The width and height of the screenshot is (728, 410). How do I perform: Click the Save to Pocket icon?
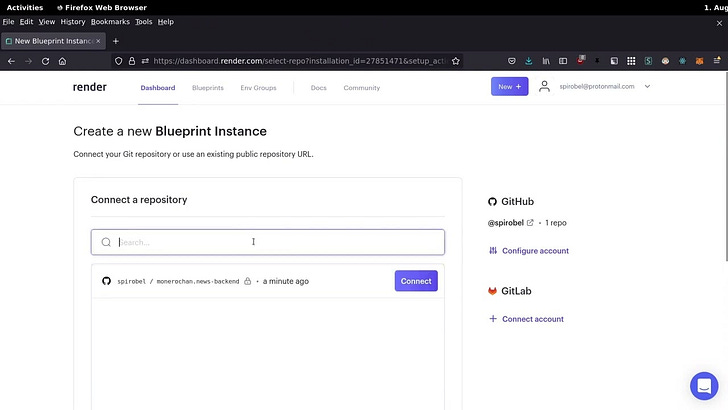coord(512,61)
